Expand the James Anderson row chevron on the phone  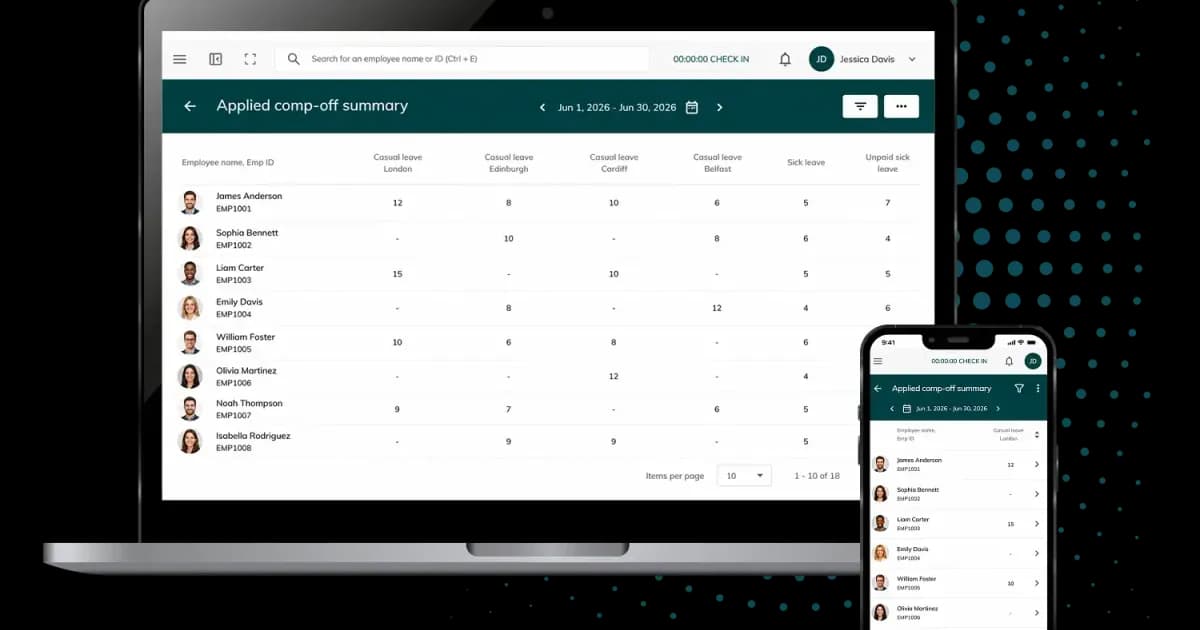1036,464
